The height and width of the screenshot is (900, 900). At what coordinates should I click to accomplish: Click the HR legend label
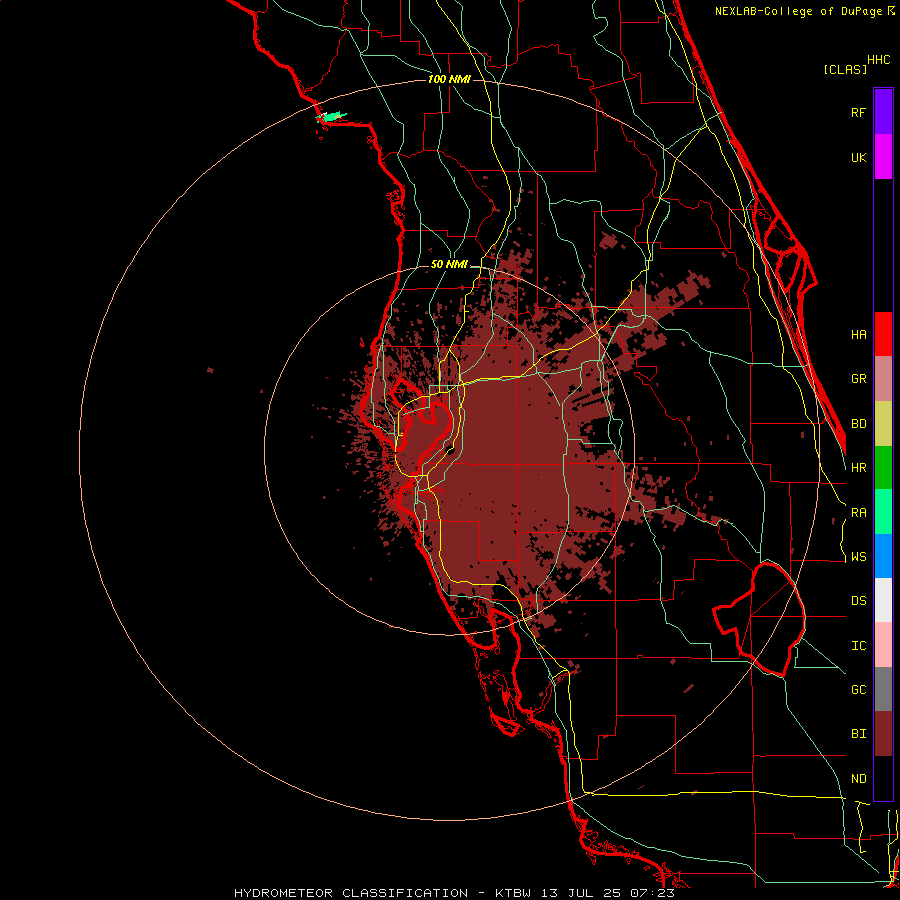(858, 468)
